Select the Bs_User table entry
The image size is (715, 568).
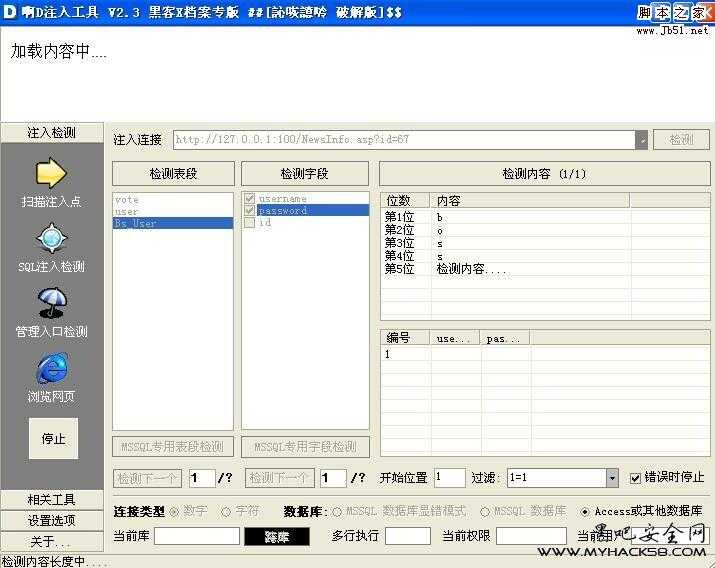pos(173,223)
